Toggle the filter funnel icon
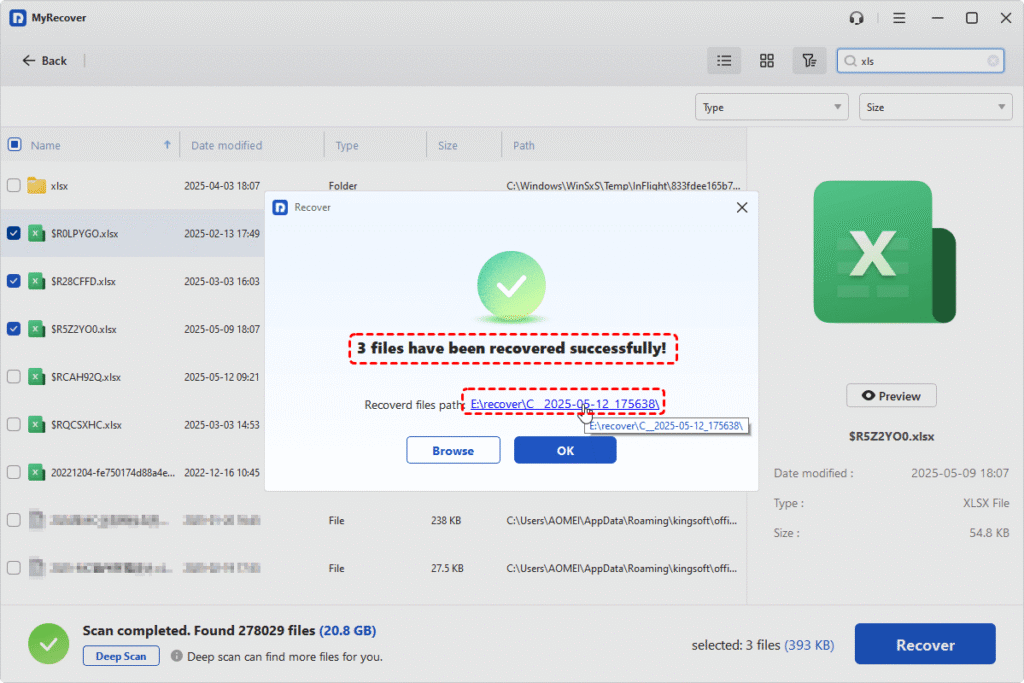1024x683 pixels. click(x=809, y=61)
